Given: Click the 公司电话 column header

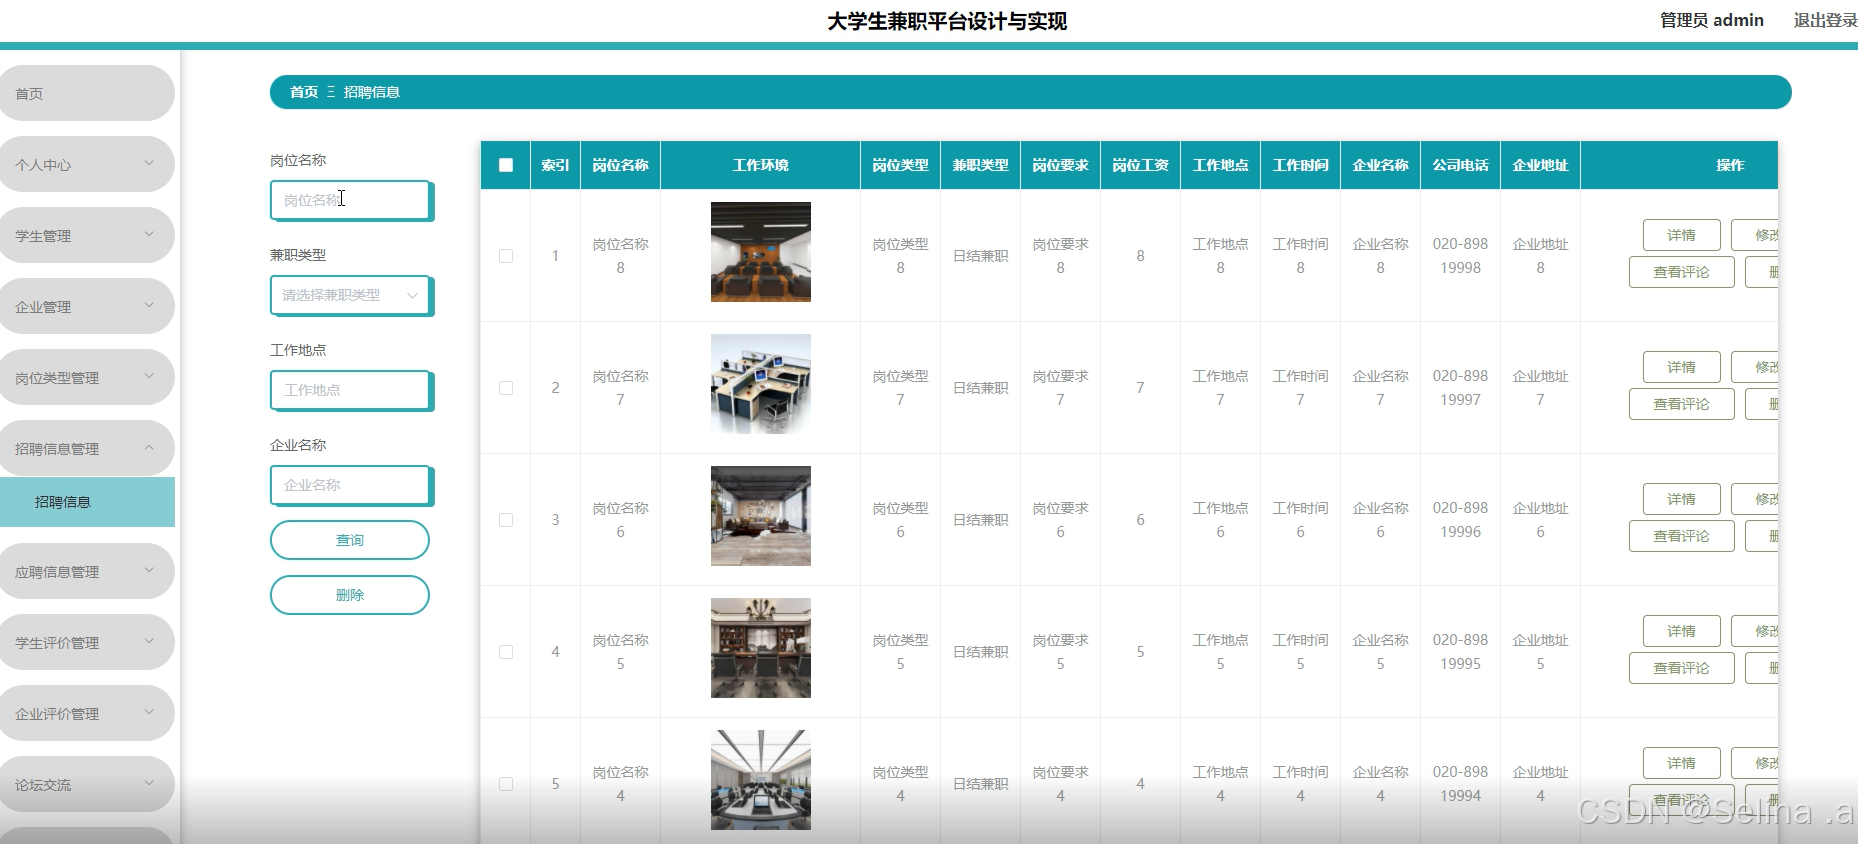Looking at the screenshot, I should click(1460, 165).
